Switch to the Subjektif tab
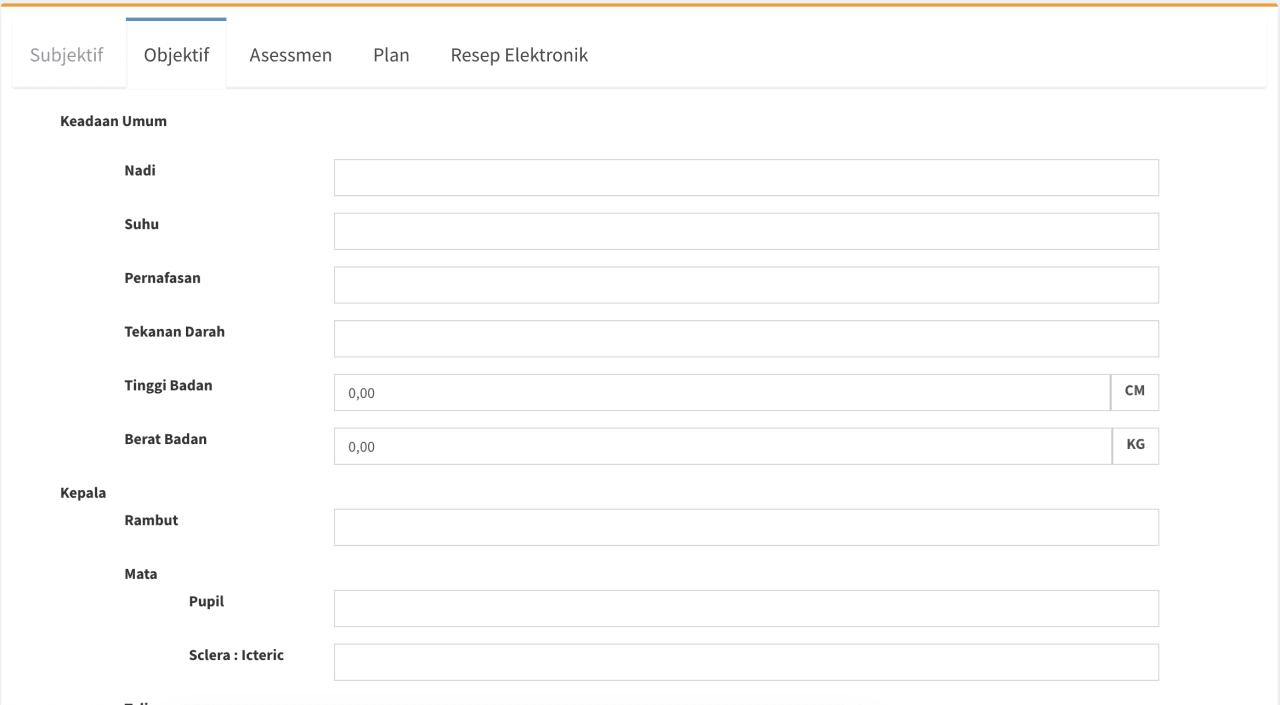This screenshot has height=705, width=1280. click(69, 55)
